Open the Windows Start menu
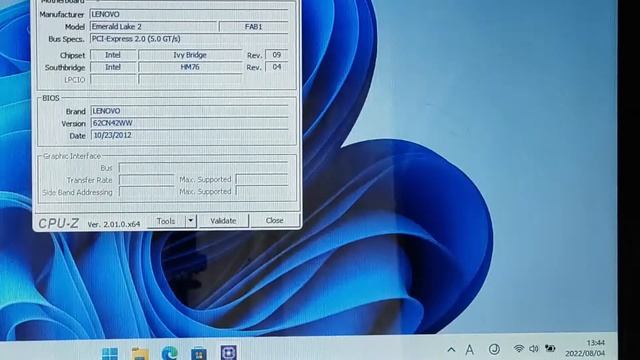 pyautogui.click(x=110, y=353)
